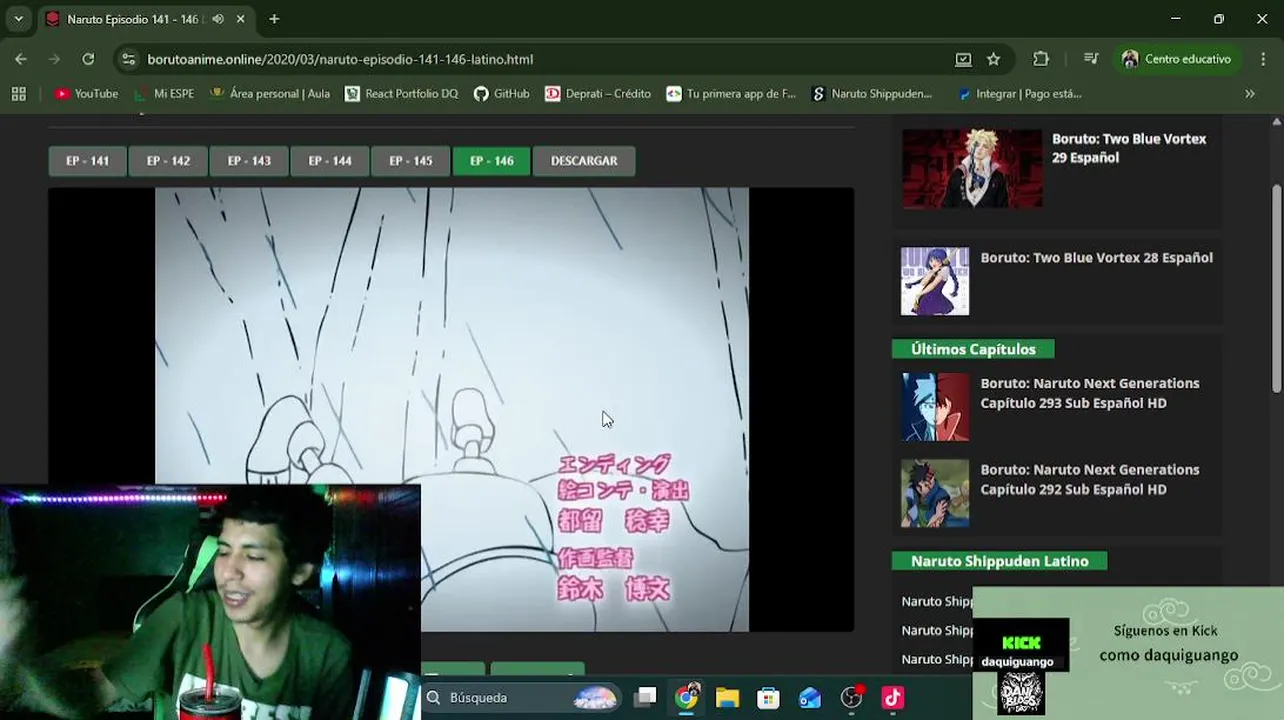Open Tu primera app de F... bookmark
This screenshot has width=1284, height=720.
coord(731,93)
